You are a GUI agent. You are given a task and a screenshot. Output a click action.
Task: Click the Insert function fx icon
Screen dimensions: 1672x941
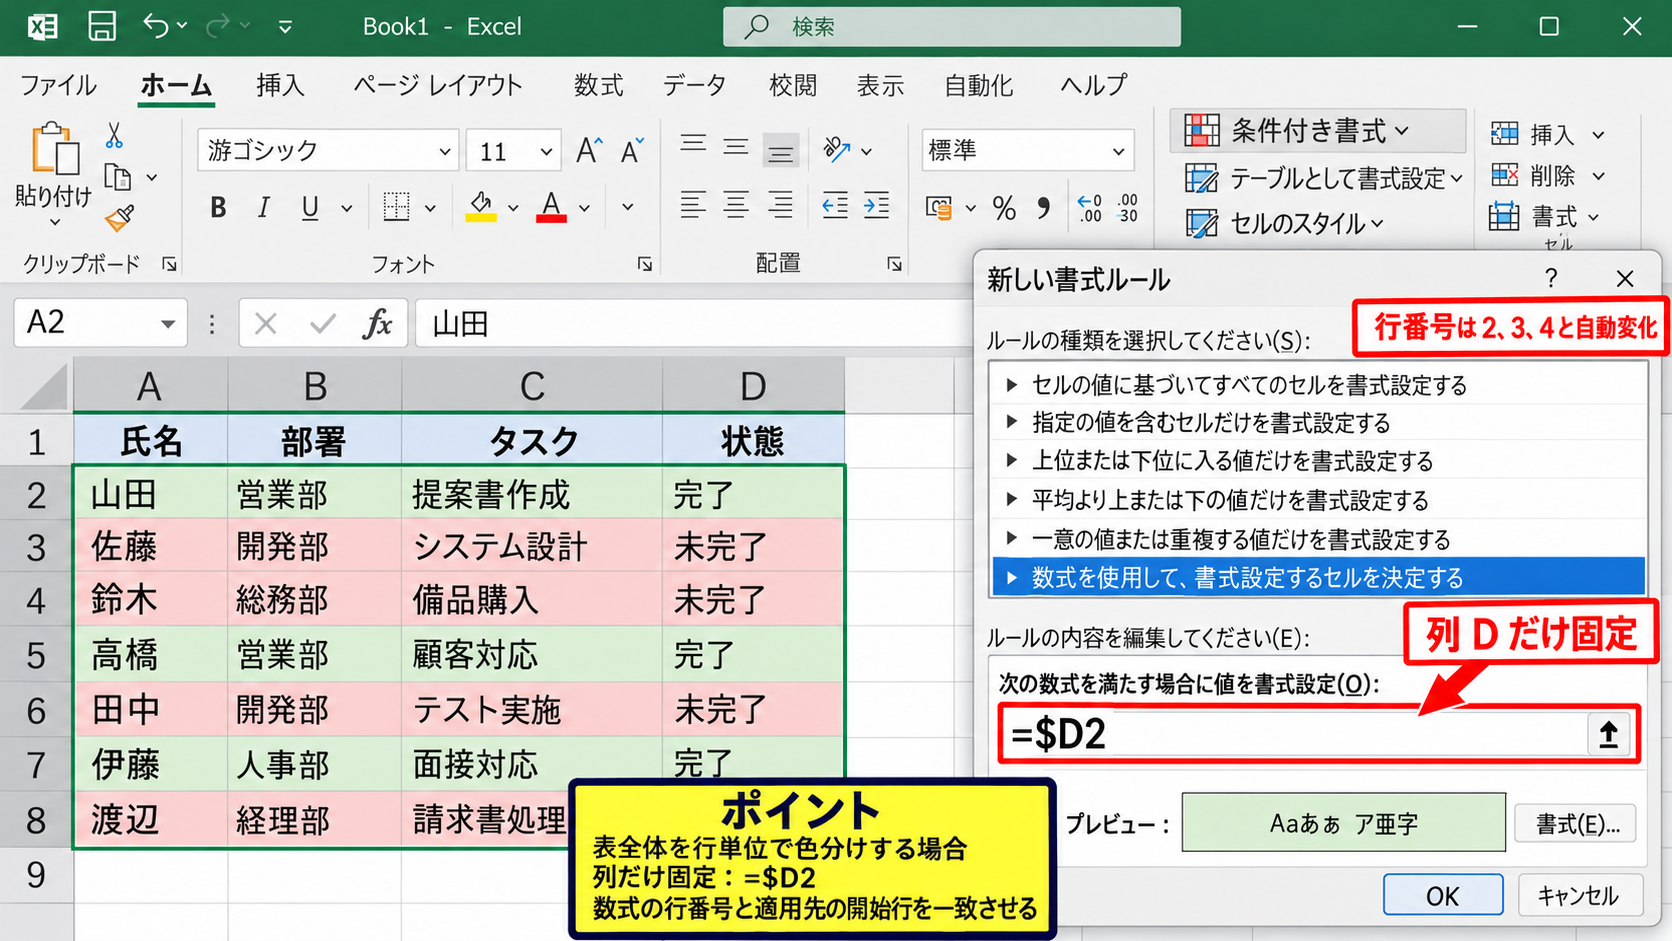377,323
